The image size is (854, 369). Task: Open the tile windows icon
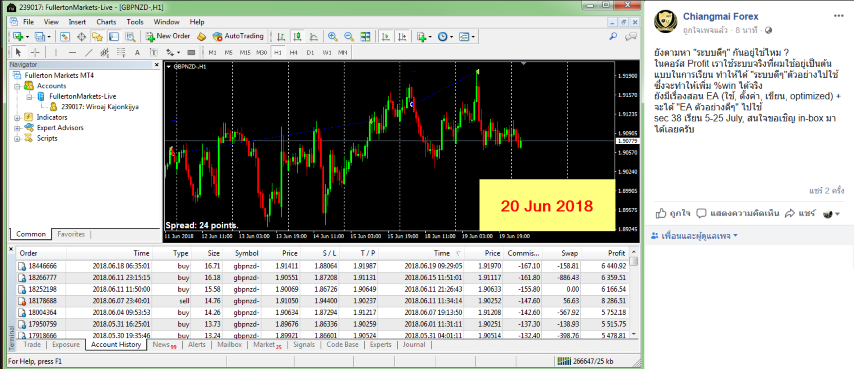pos(365,36)
